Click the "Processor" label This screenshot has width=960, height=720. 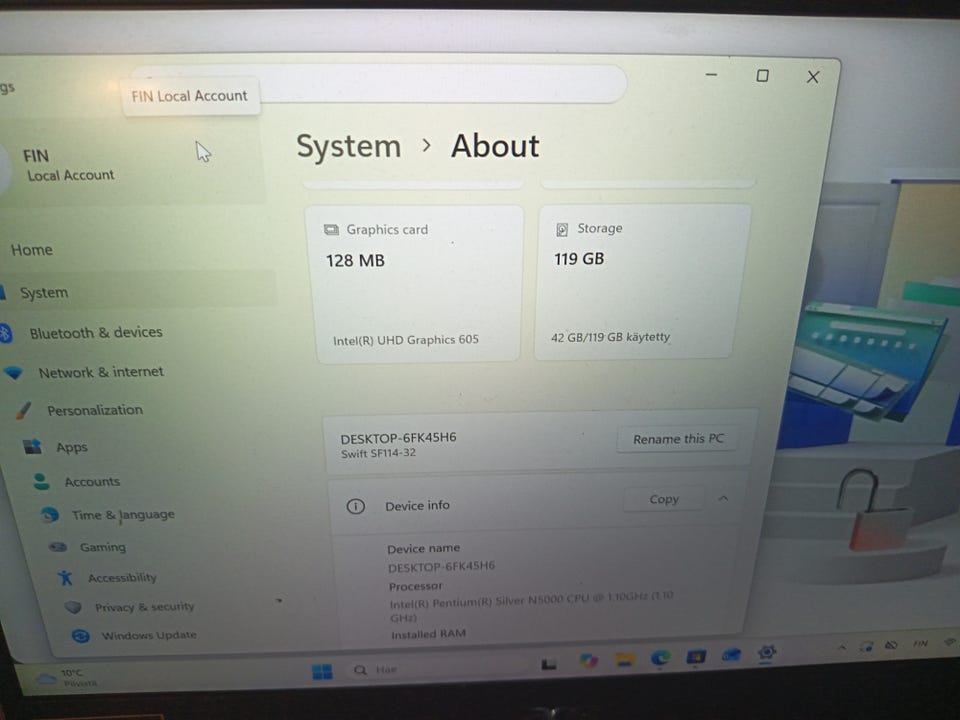(x=415, y=586)
